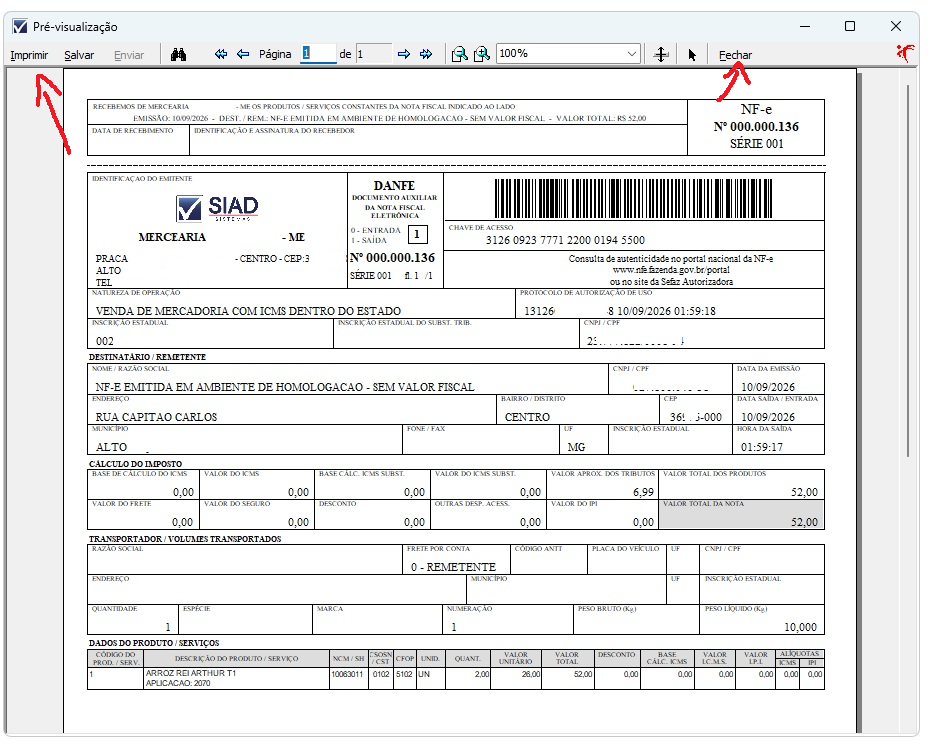Viewport: 934px width, 748px height.
Task: Click the Data da Emissão date value
Action: click(768, 387)
